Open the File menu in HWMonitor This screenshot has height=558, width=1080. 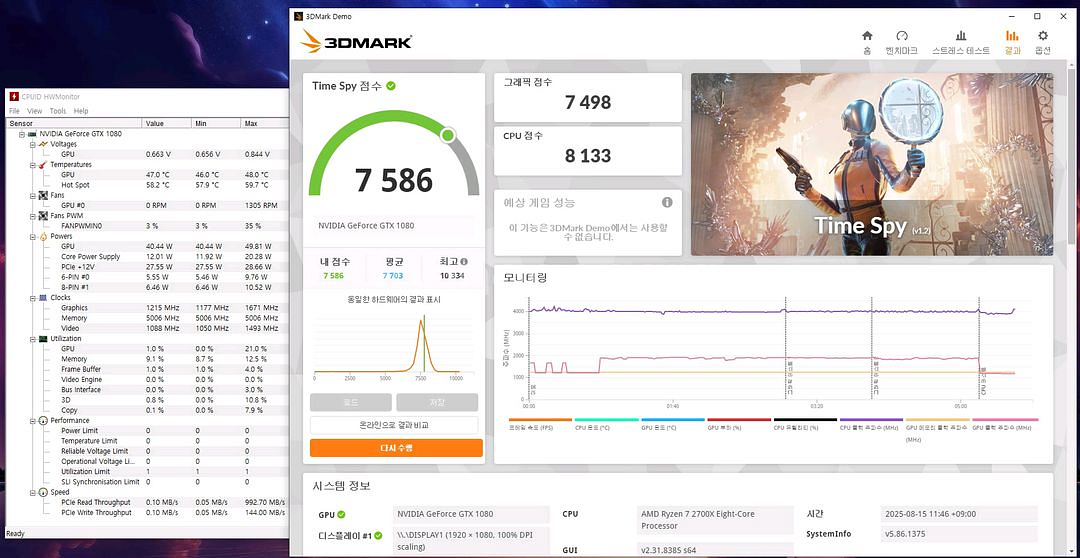coord(14,111)
